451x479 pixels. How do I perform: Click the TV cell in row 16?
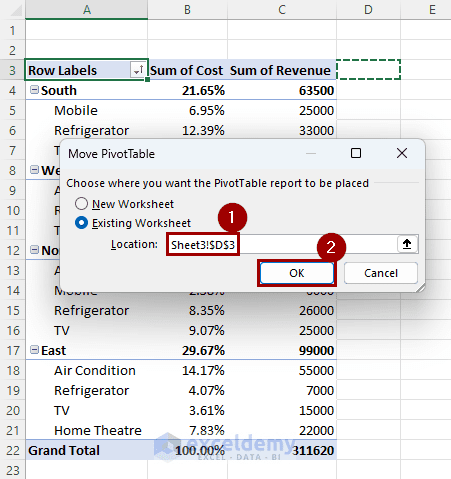[87, 330]
